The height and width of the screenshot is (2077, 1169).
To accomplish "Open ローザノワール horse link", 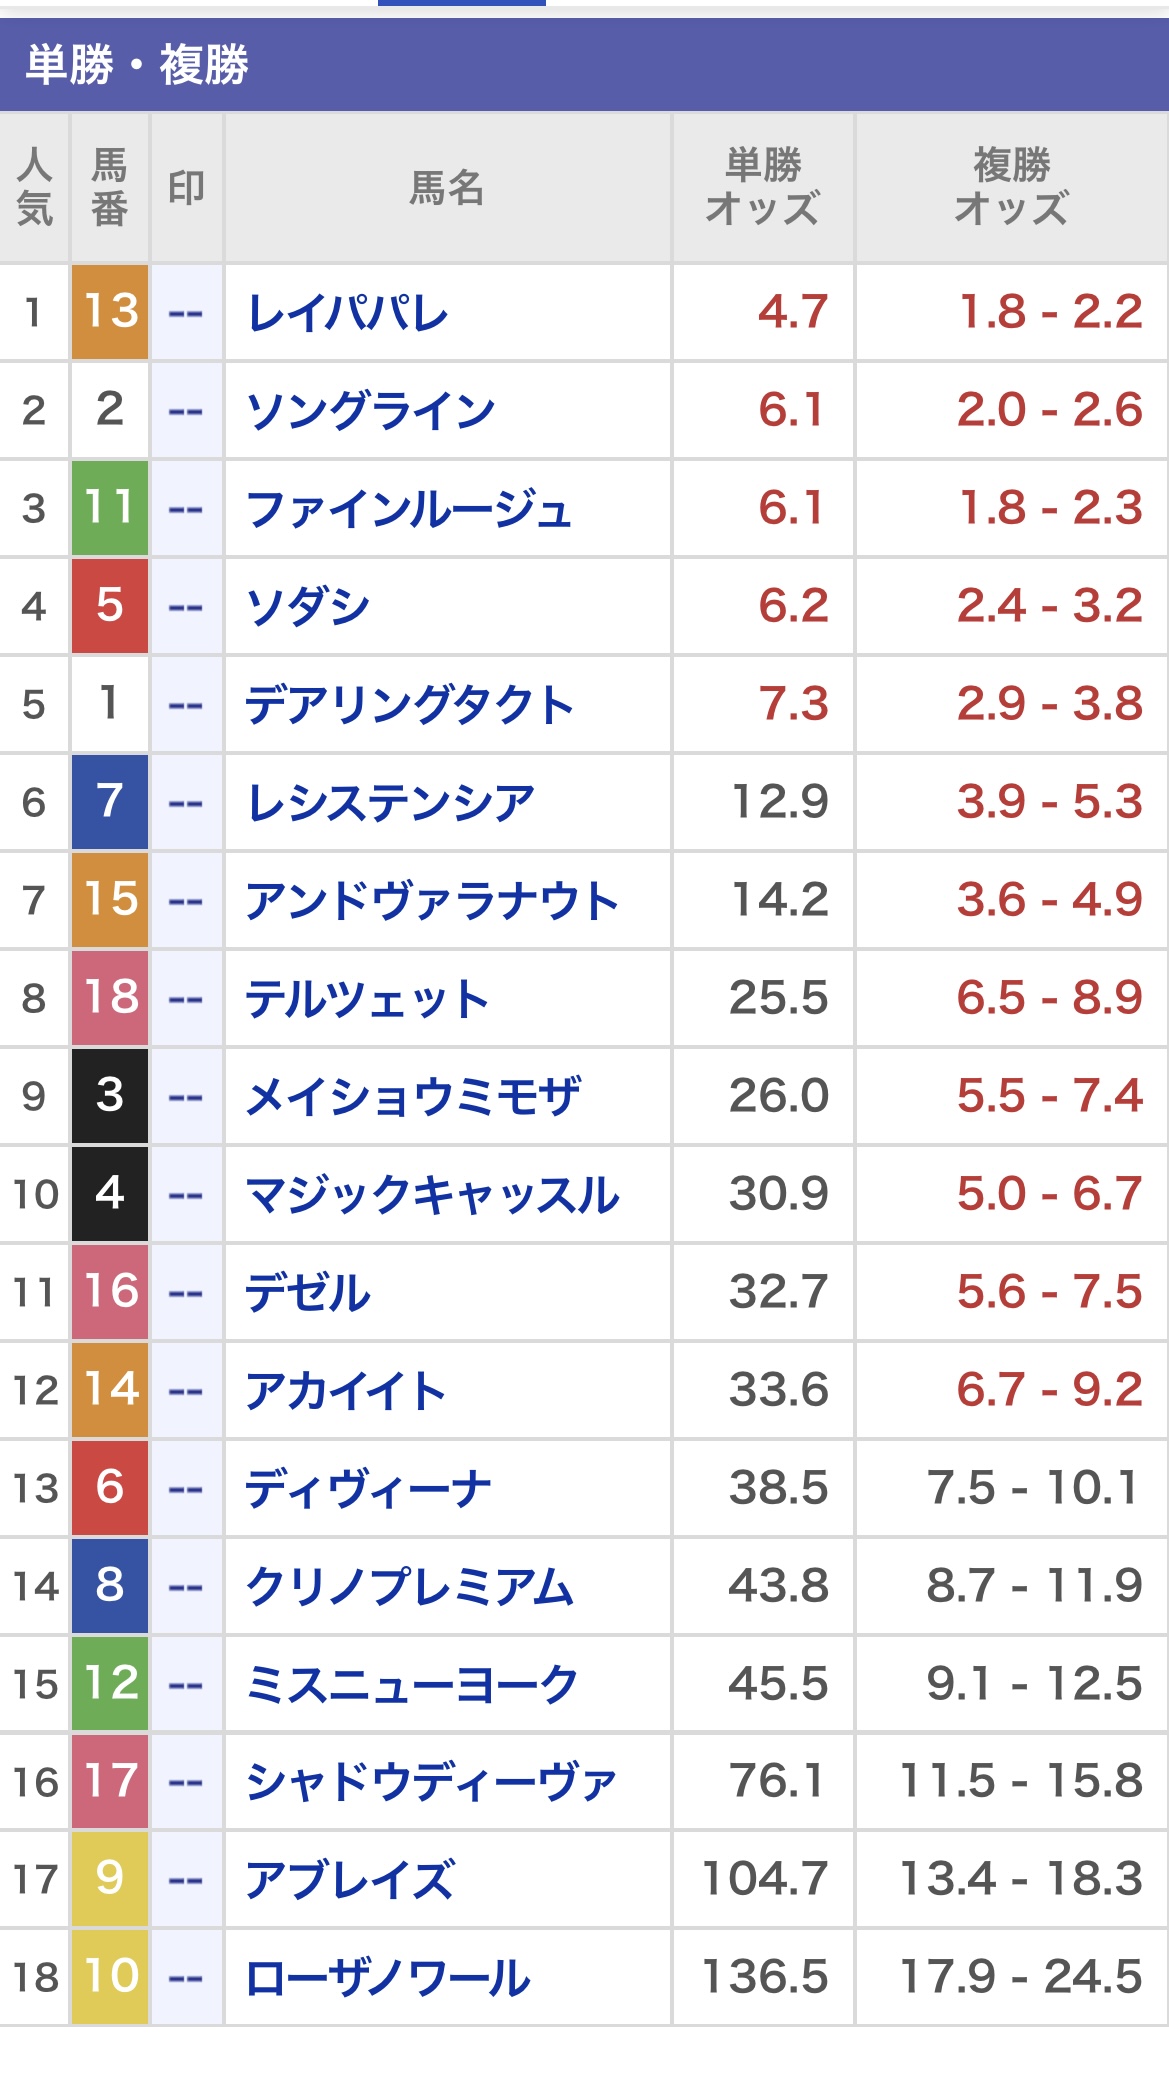I will (x=388, y=1978).
